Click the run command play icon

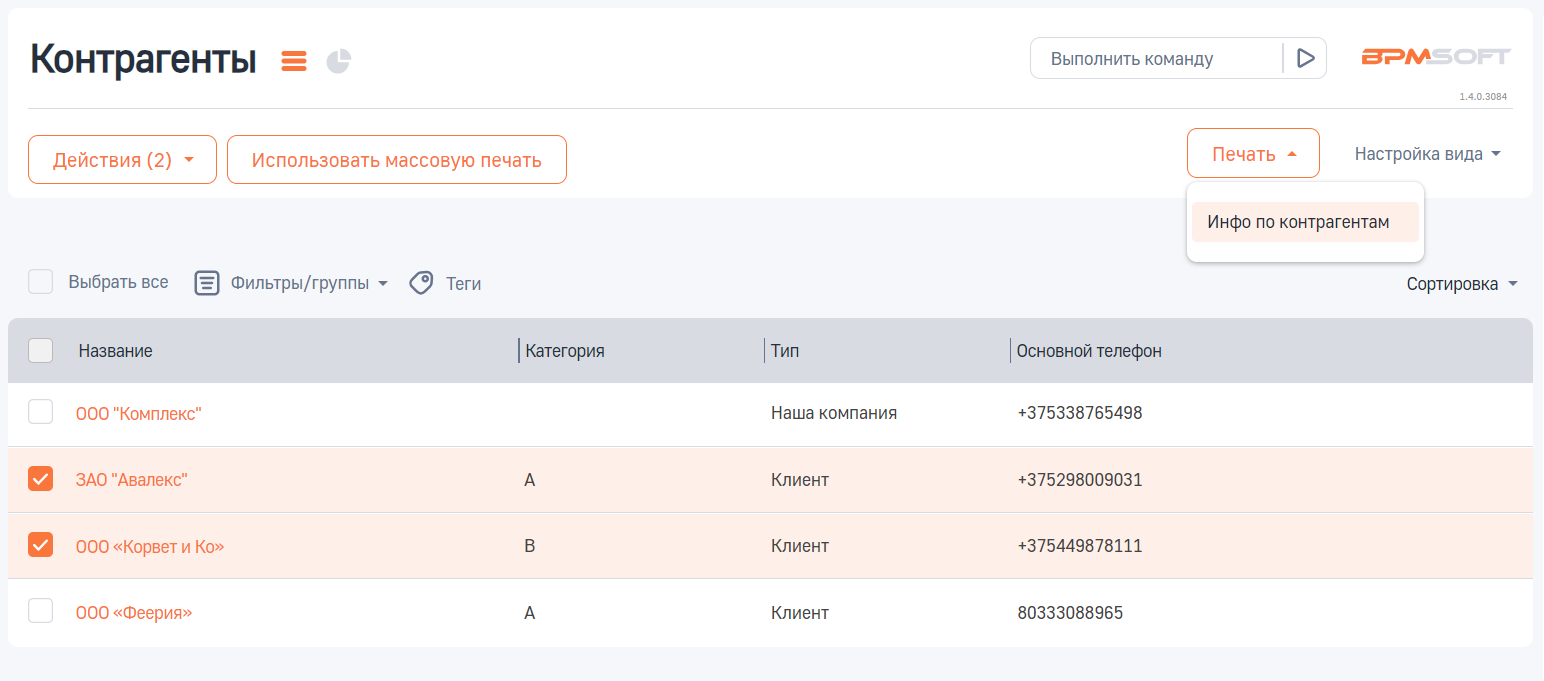1305,58
